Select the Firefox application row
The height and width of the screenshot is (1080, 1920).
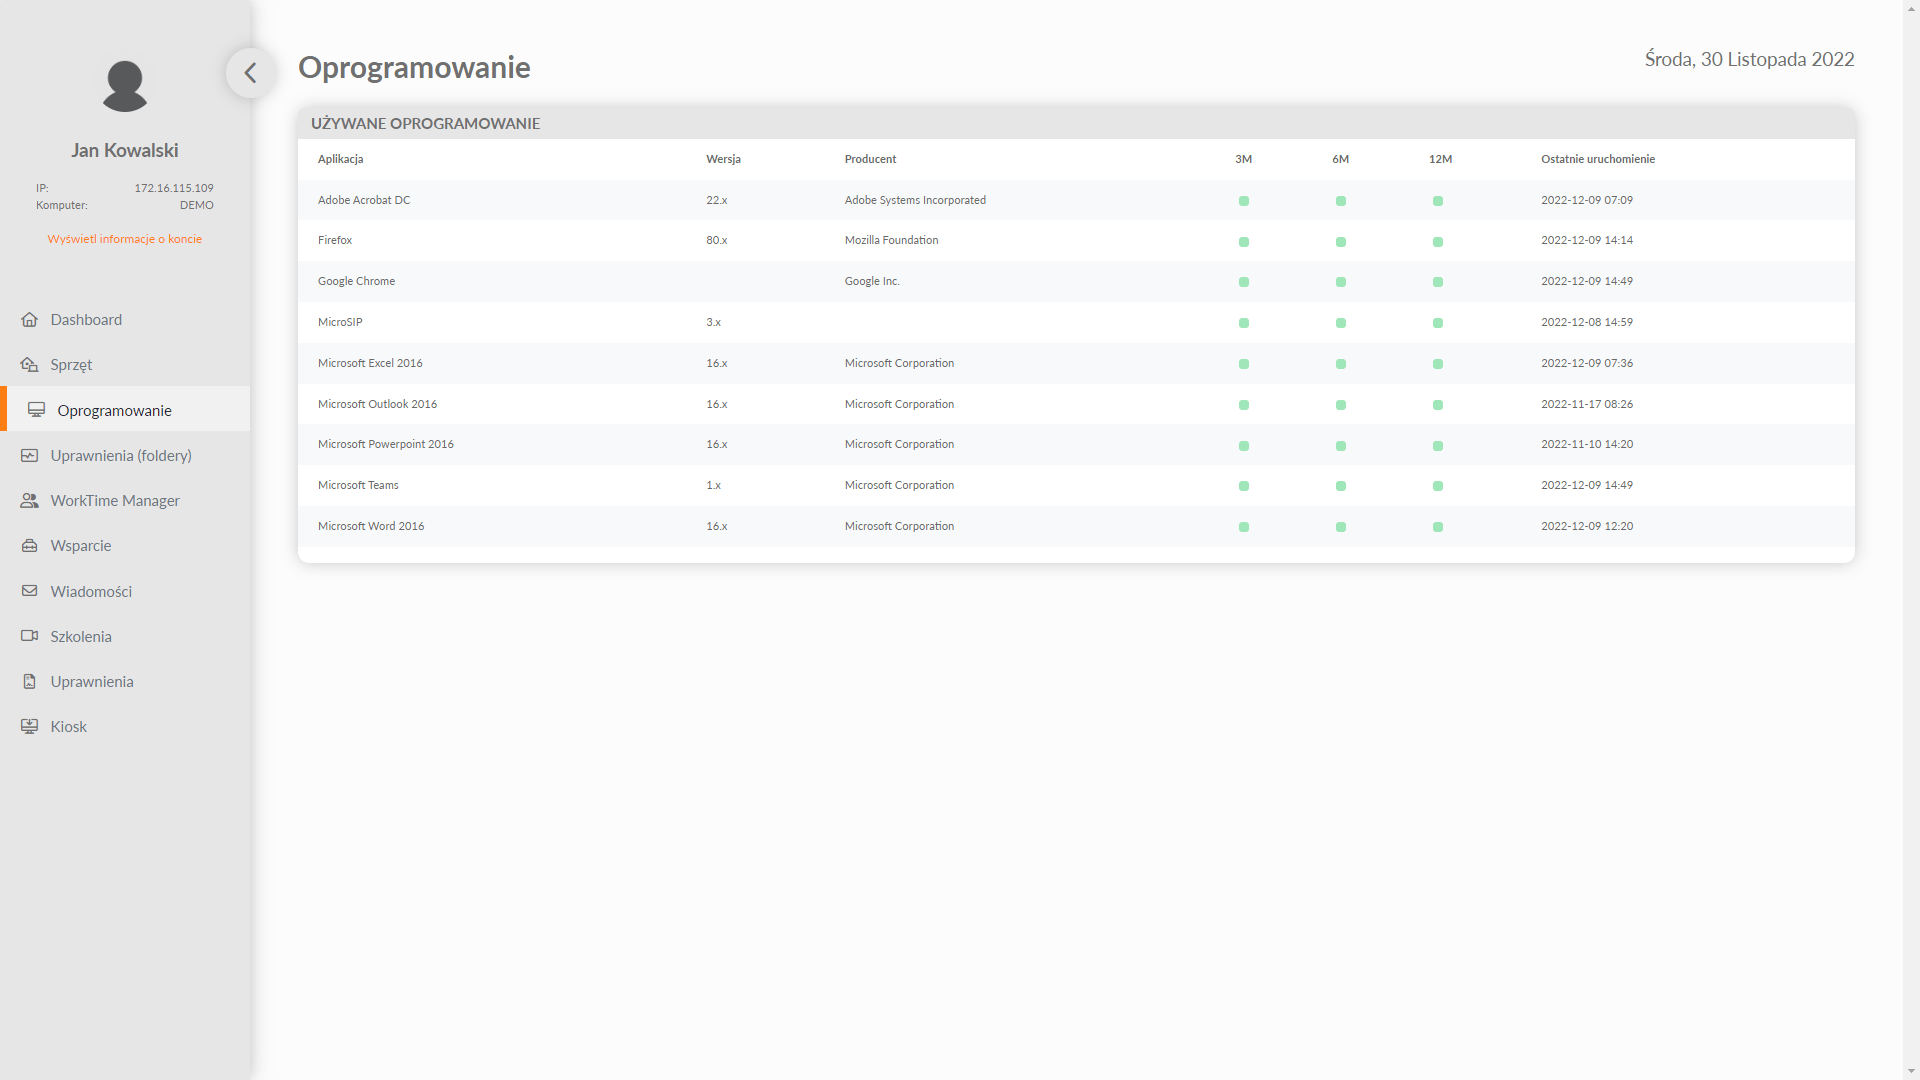[1076, 241]
